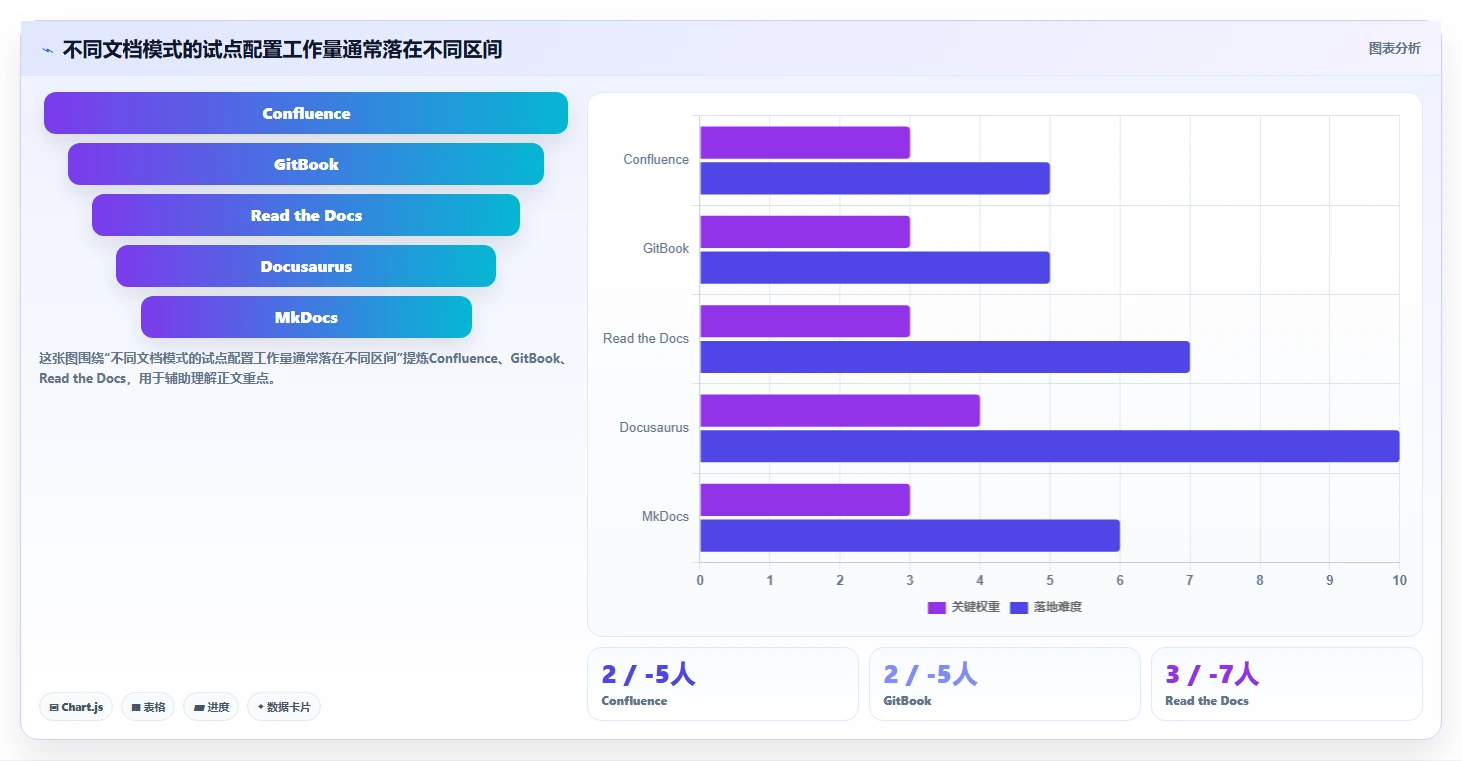Click the Confluence 落地难度 blue bar
Viewport: 1462px width, 761px height.
coord(875,178)
